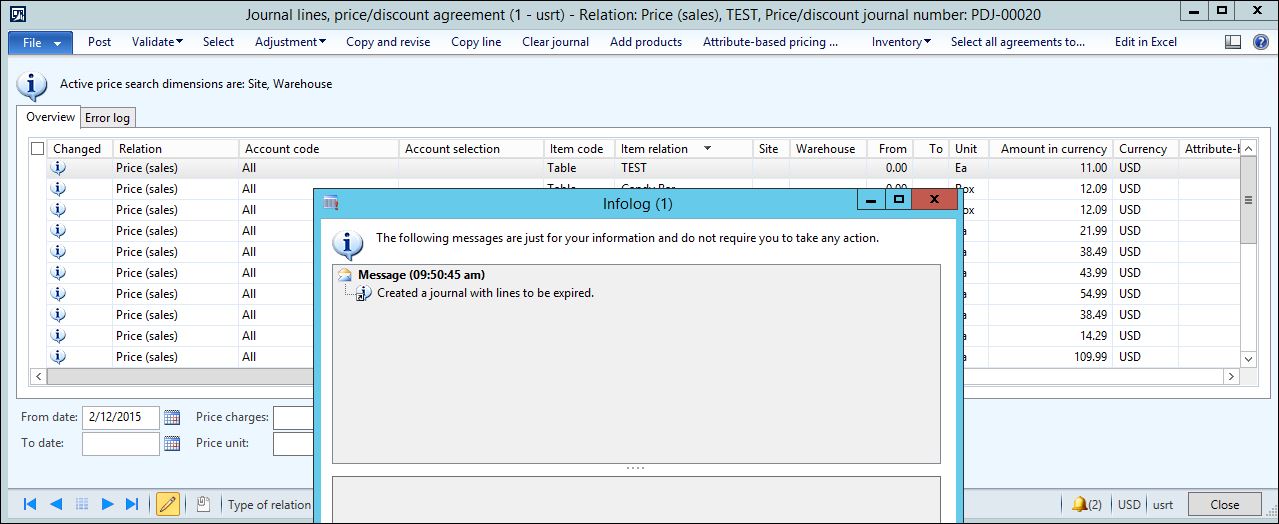Expand the Adjustment dropdown
Image resolution: width=1279 pixels, height=524 pixels.
tap(290, 42)
